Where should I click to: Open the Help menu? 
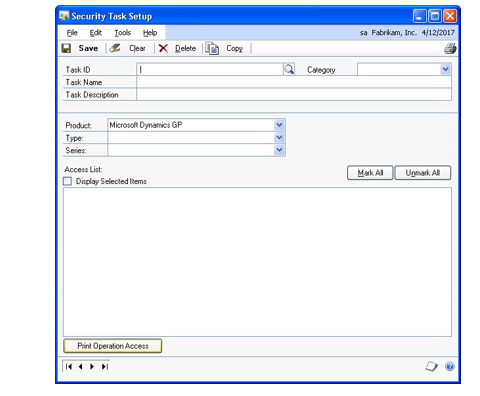tap(150, 33)
